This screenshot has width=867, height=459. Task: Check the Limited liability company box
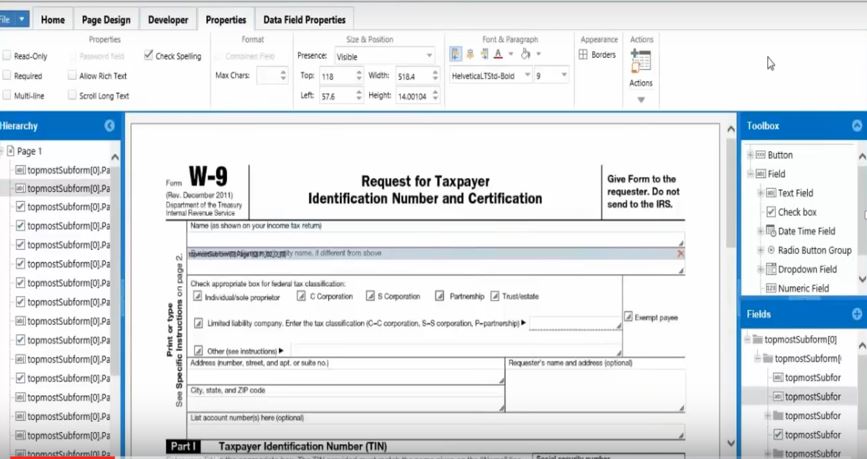pyautogui.click(x=198, y=323)
